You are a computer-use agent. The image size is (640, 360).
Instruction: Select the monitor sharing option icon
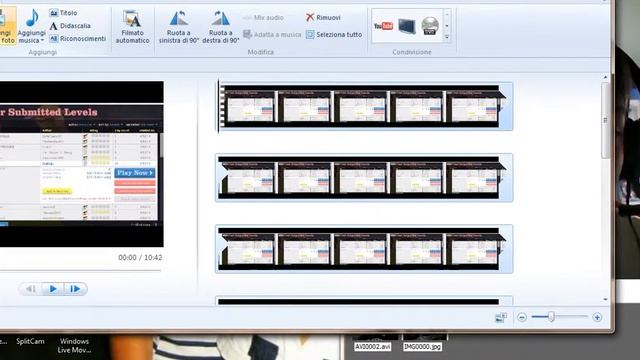click(407, 26)
